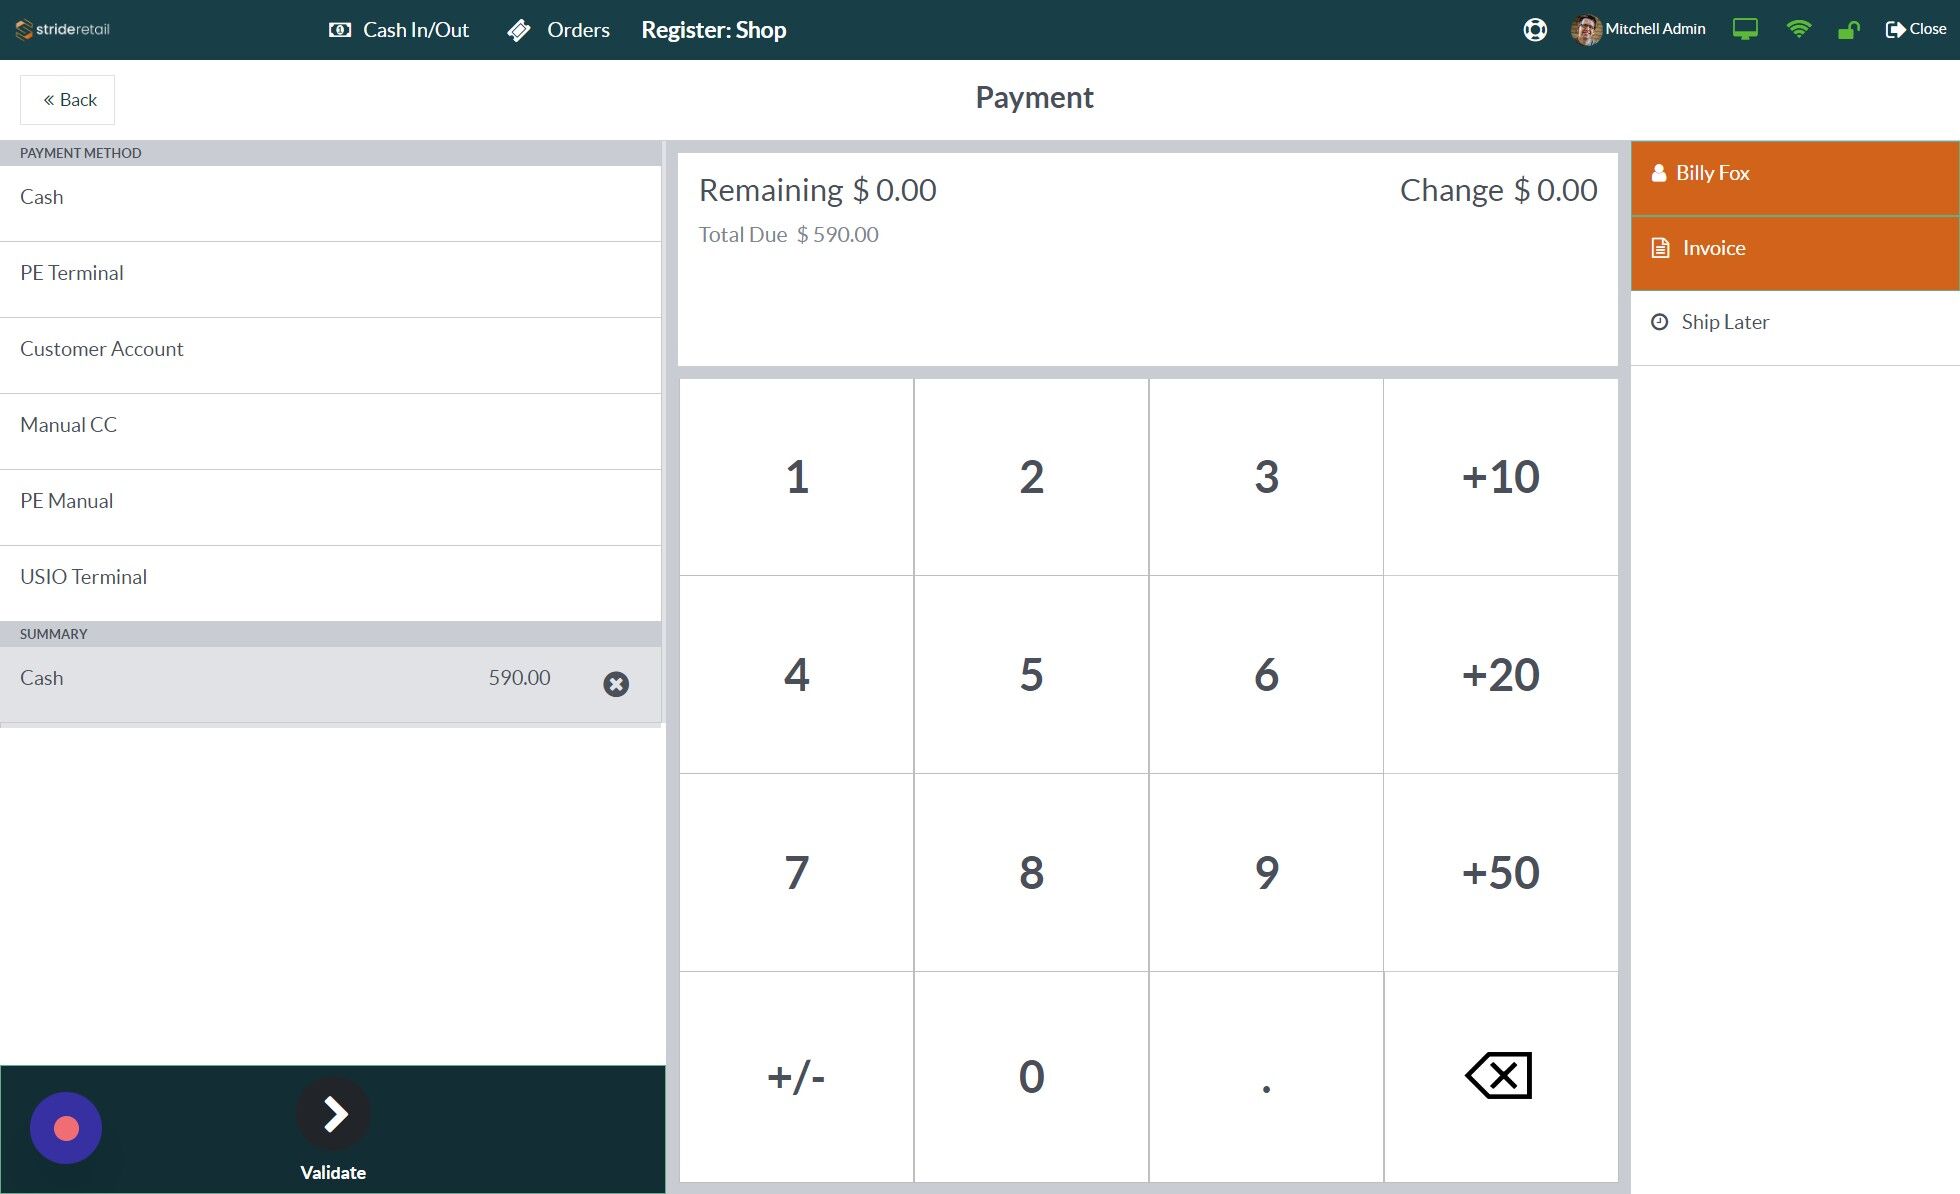Viewport: 1960px width, 1194px height.
Task: Open the help lifebuoy icon
Action: coord(1535,29)
